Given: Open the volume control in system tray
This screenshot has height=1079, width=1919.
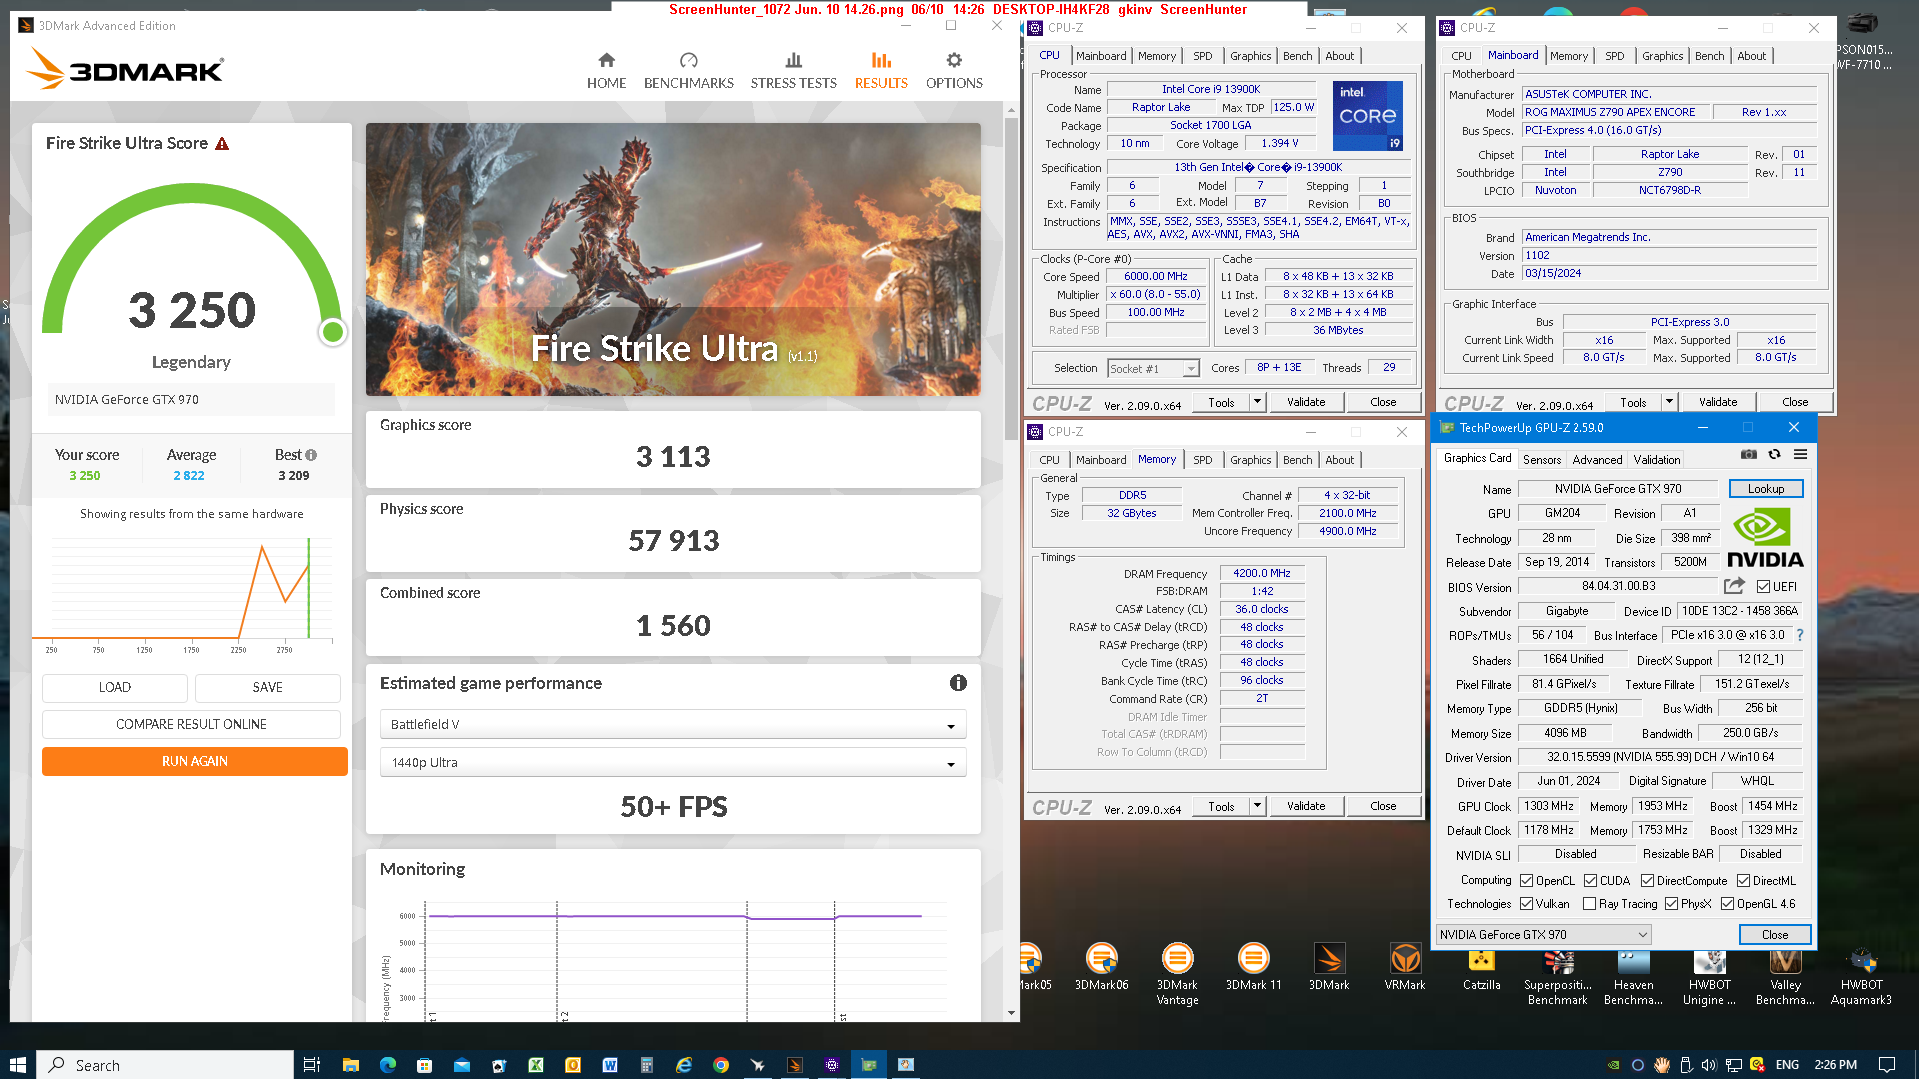Looking at the screenshot, I should (1709, 1065).
